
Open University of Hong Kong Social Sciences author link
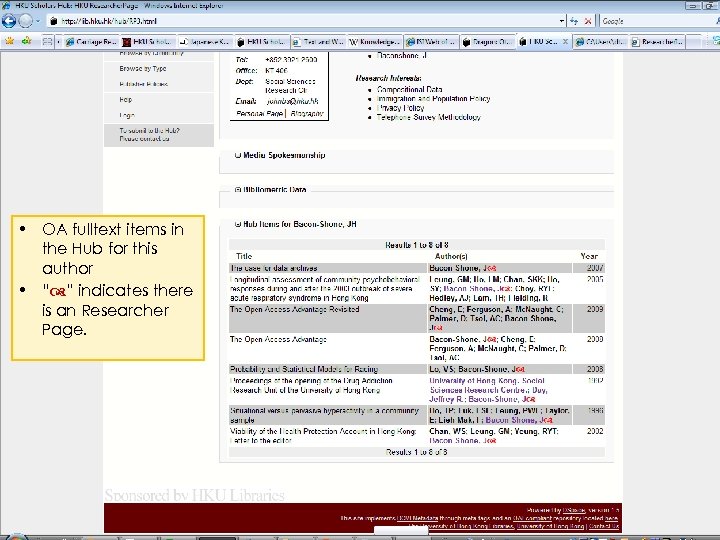click(487, 385)
